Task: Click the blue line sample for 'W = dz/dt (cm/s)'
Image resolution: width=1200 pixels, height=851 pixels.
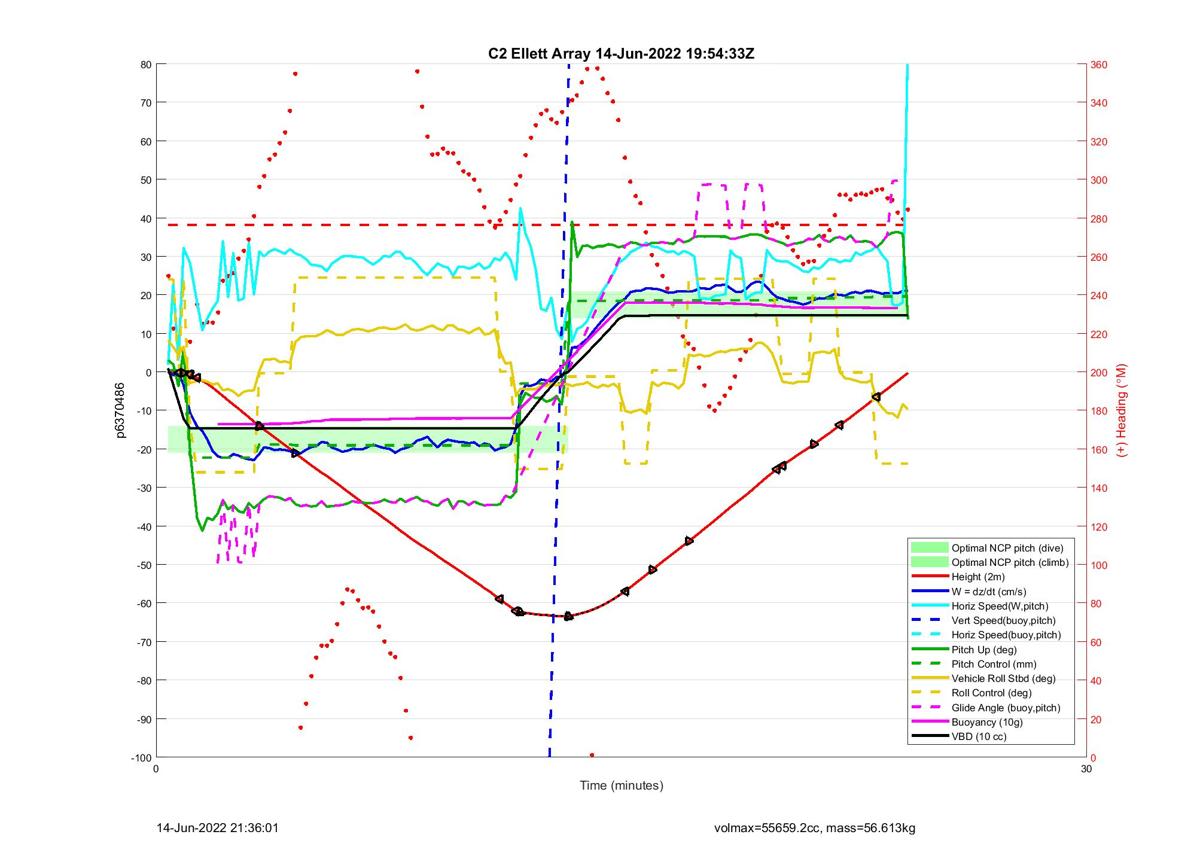Action: 930,591
